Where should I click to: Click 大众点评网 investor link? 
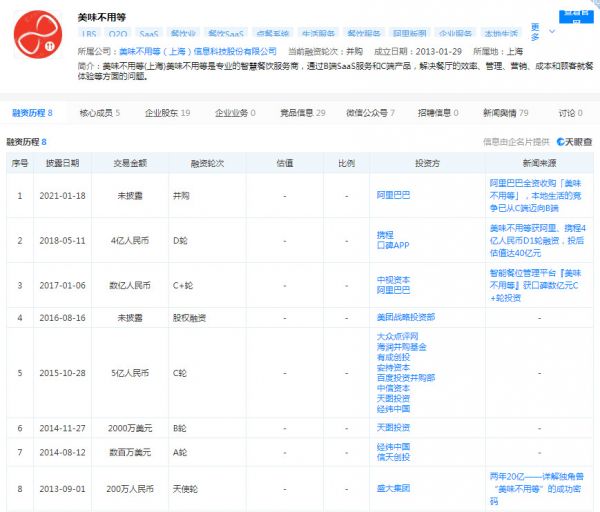(397, 337)
